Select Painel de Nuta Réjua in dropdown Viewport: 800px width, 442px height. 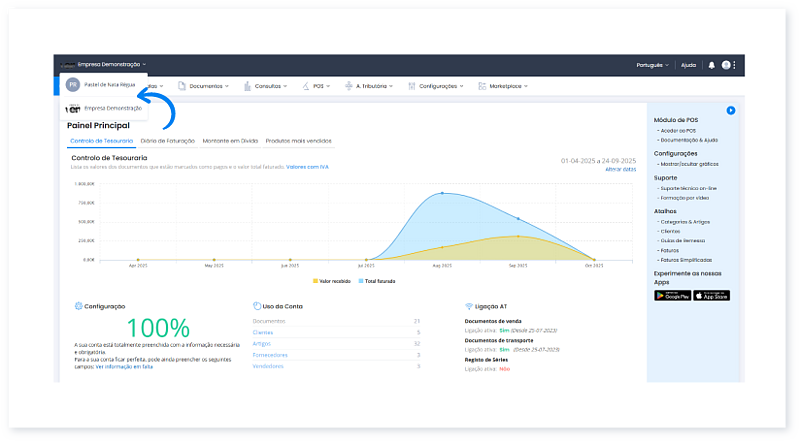(108, 86)
